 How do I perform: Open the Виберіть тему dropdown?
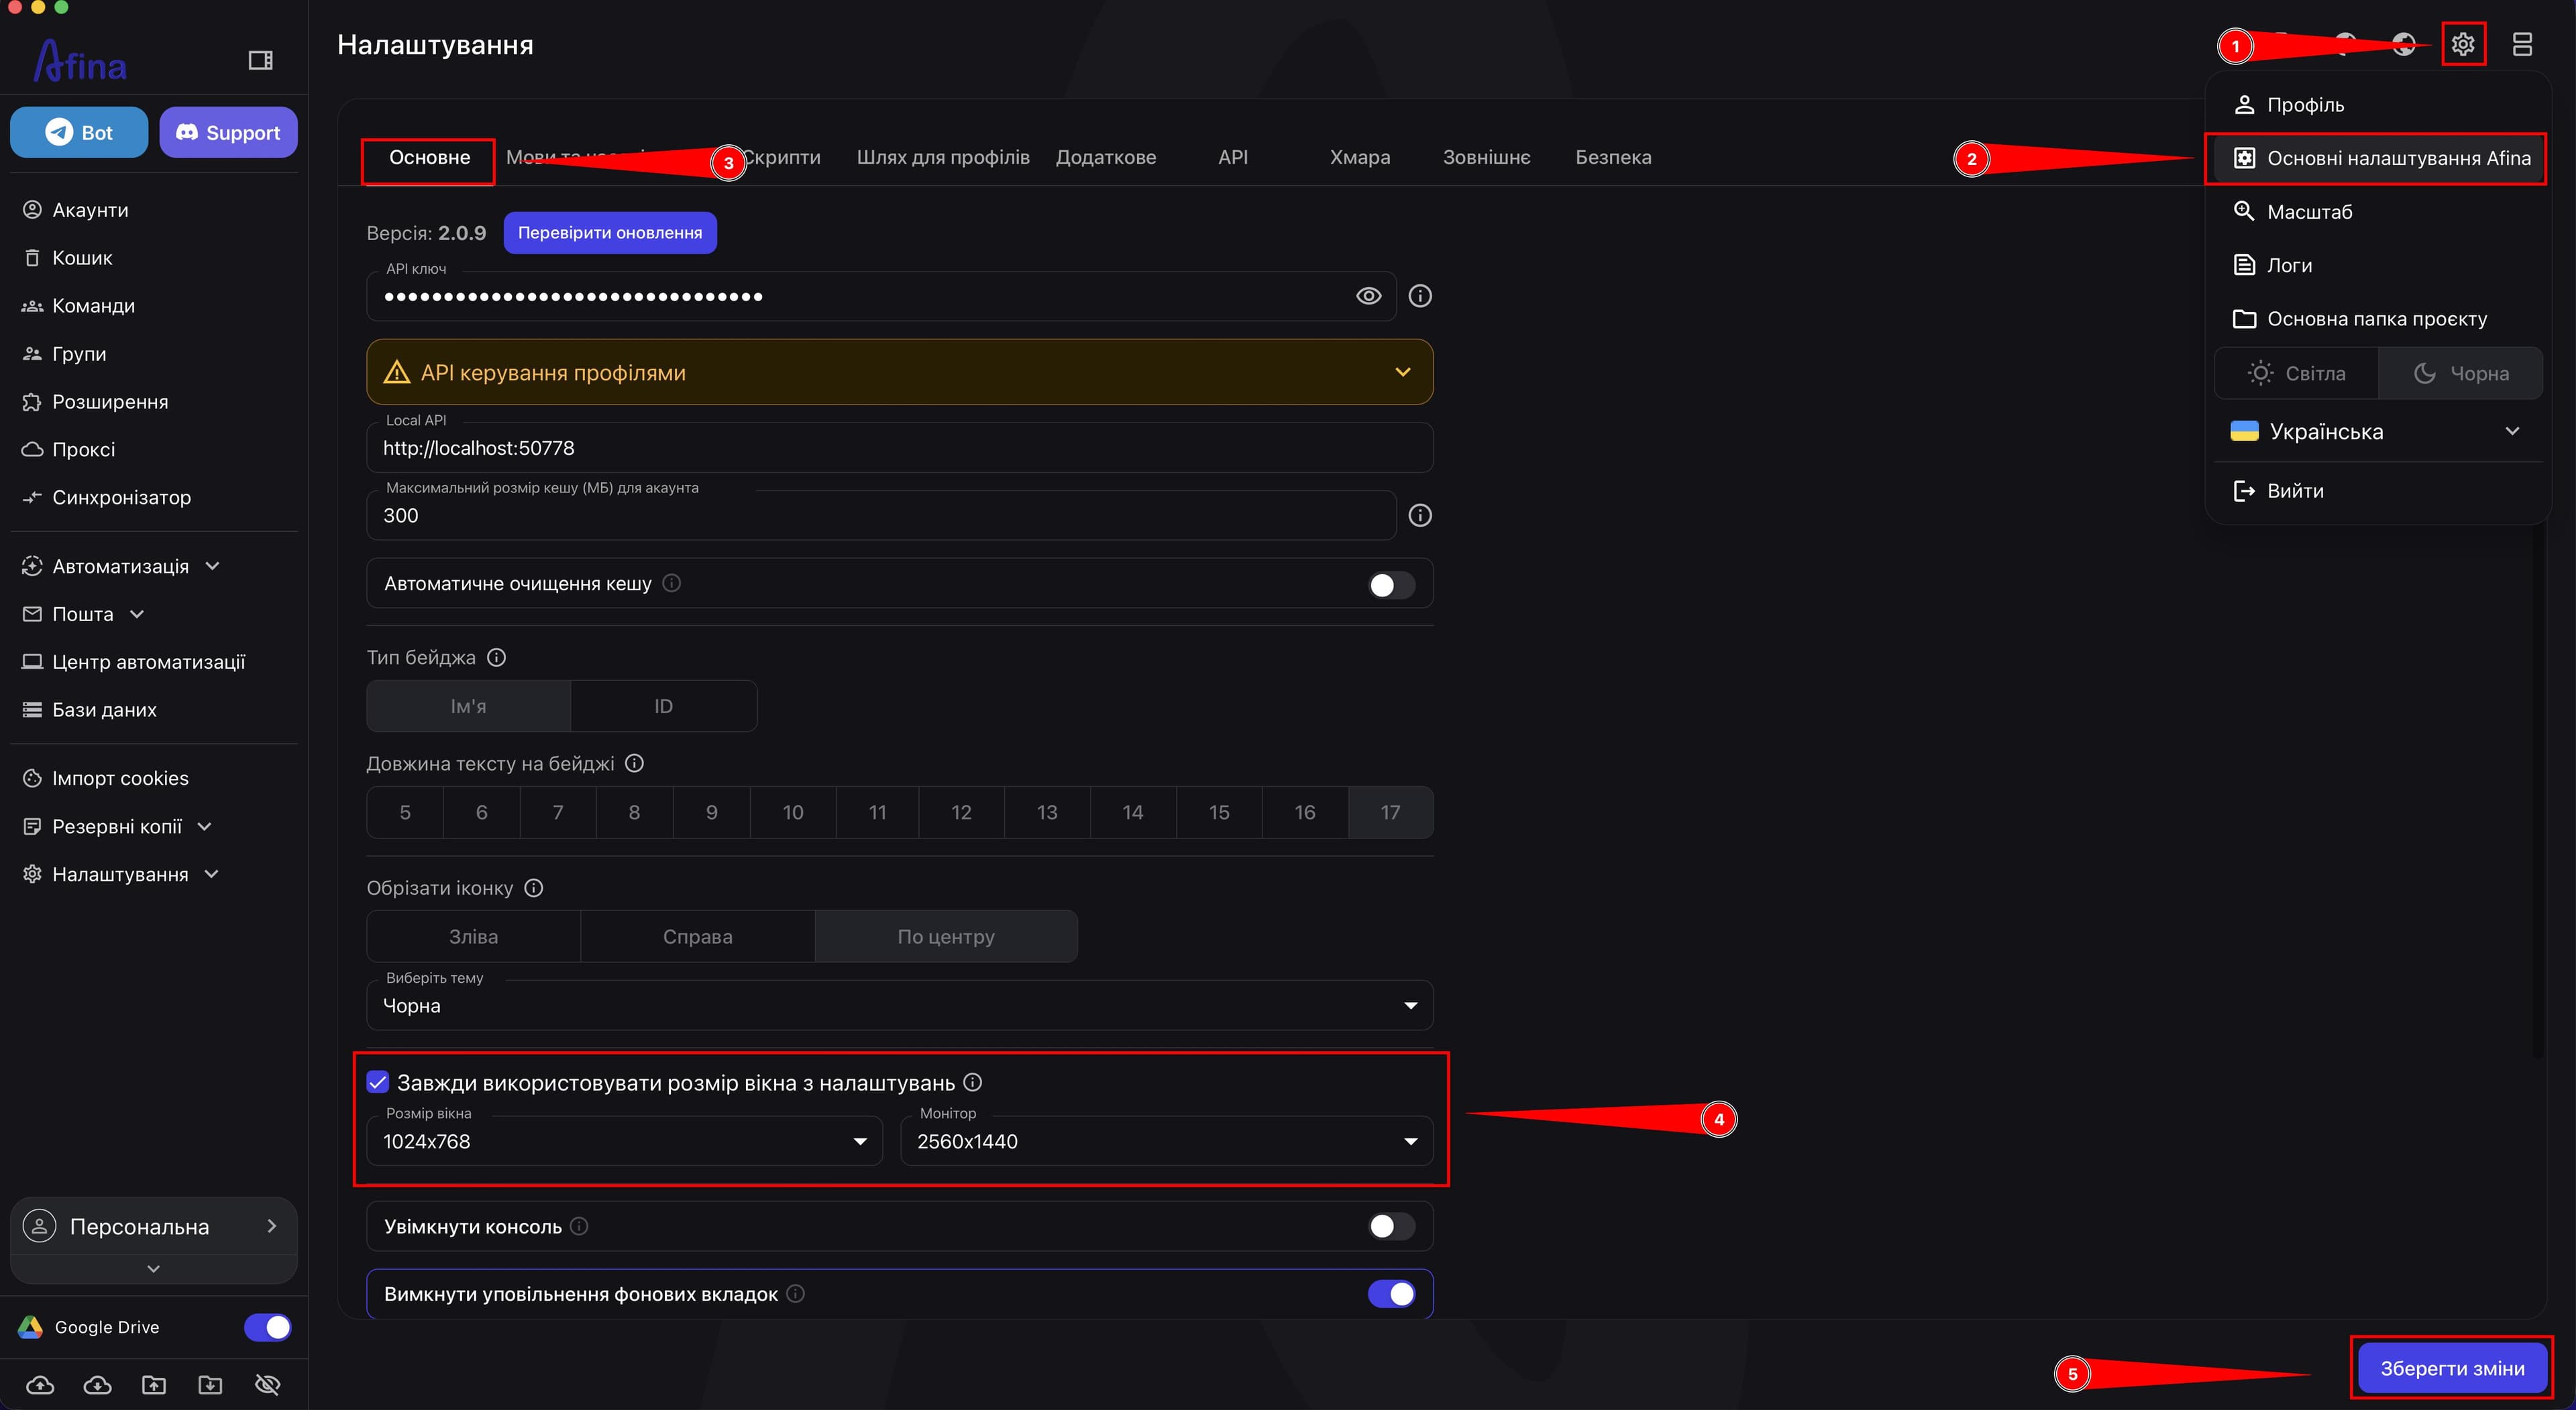899,1005
